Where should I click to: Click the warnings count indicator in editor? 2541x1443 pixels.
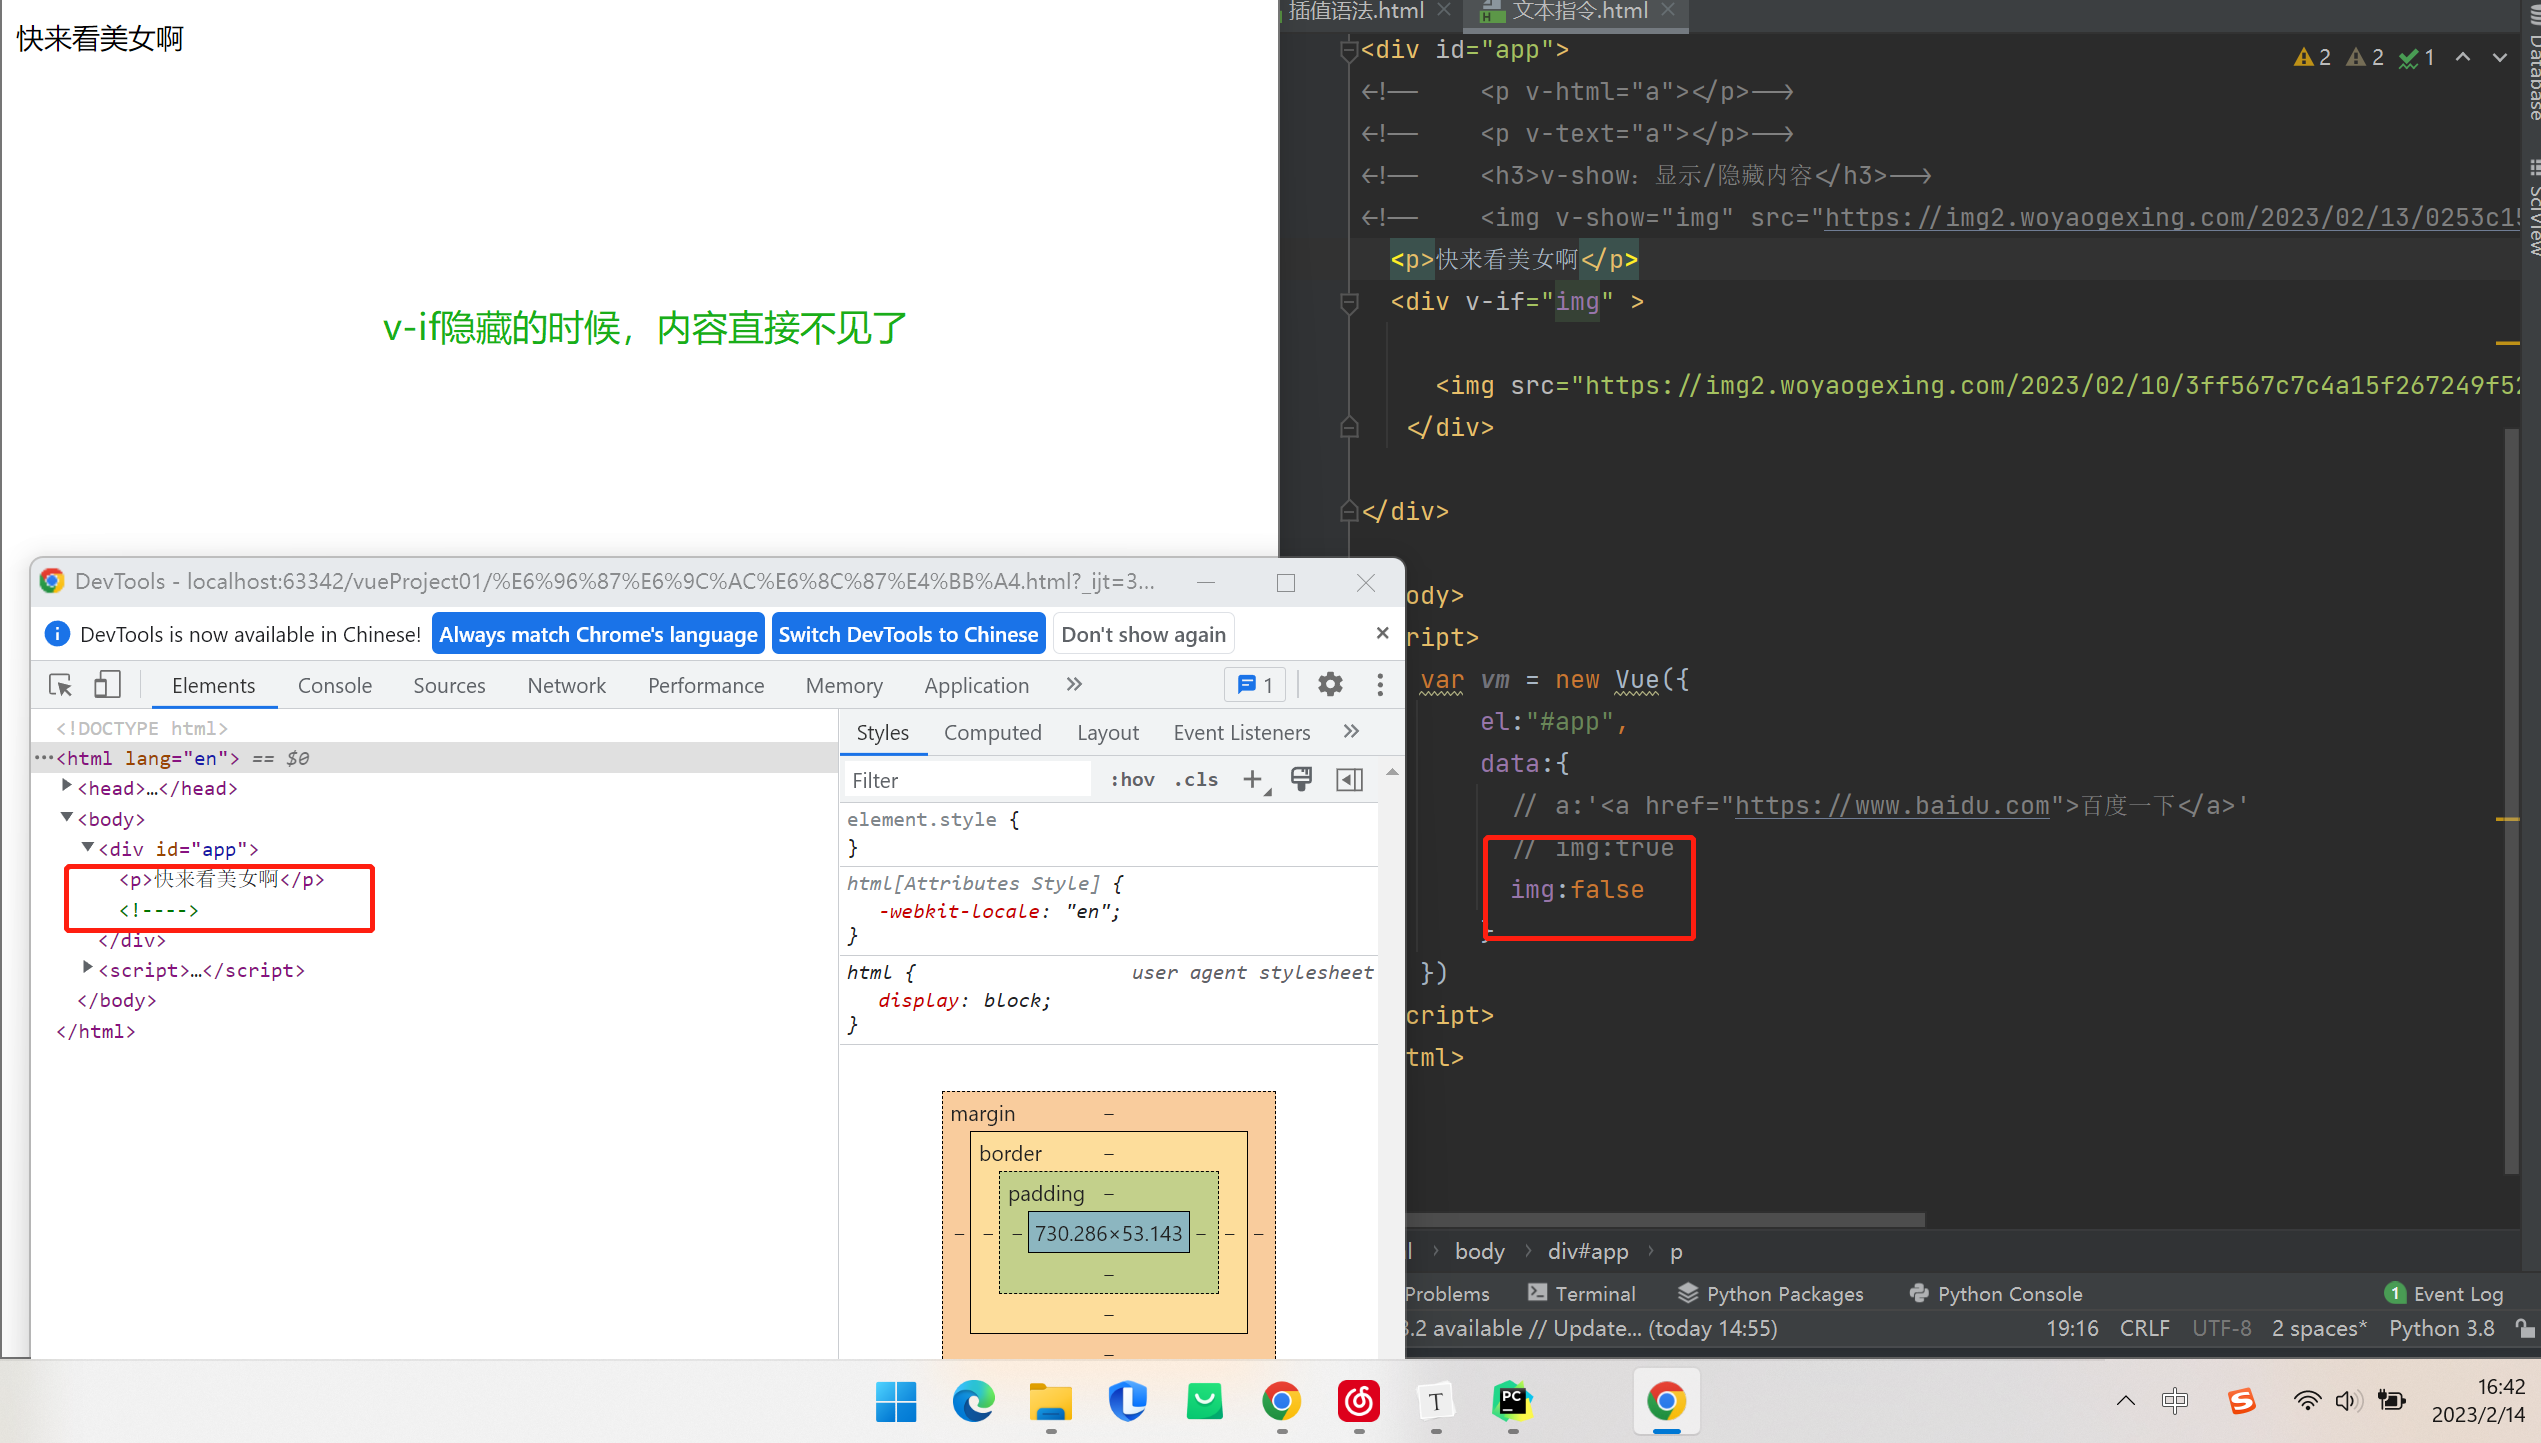[2312, 57]
